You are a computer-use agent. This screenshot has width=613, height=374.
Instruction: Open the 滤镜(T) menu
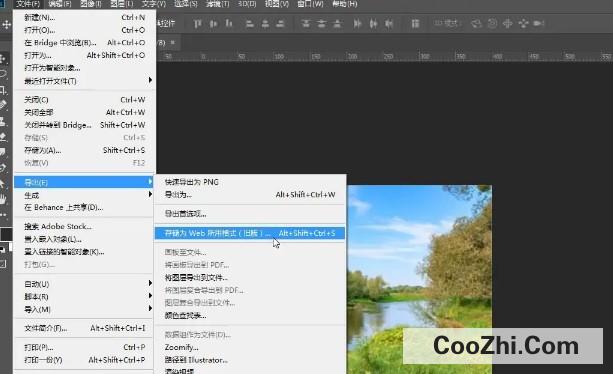coord(217,4)
